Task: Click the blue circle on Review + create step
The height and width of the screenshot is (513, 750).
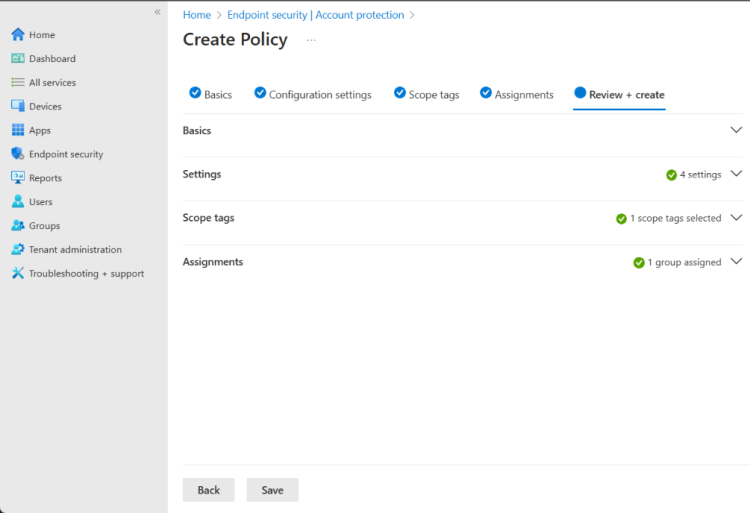Action: click(x=580, y=93)
